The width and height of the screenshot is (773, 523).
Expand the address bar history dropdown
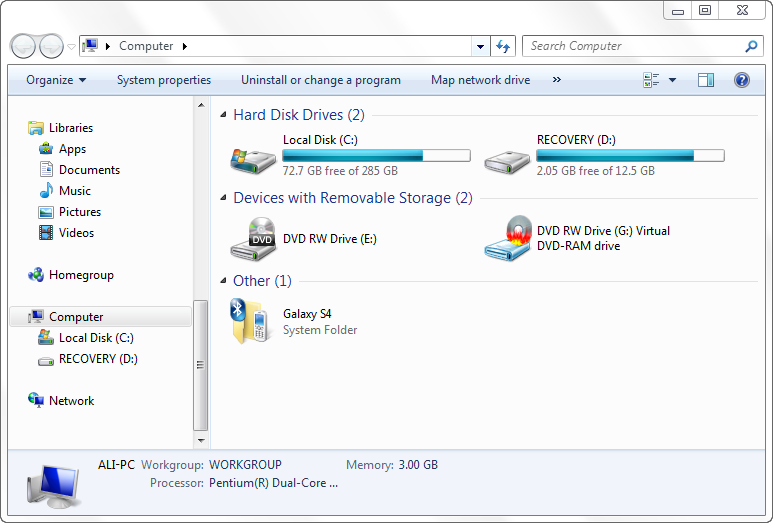480,46
